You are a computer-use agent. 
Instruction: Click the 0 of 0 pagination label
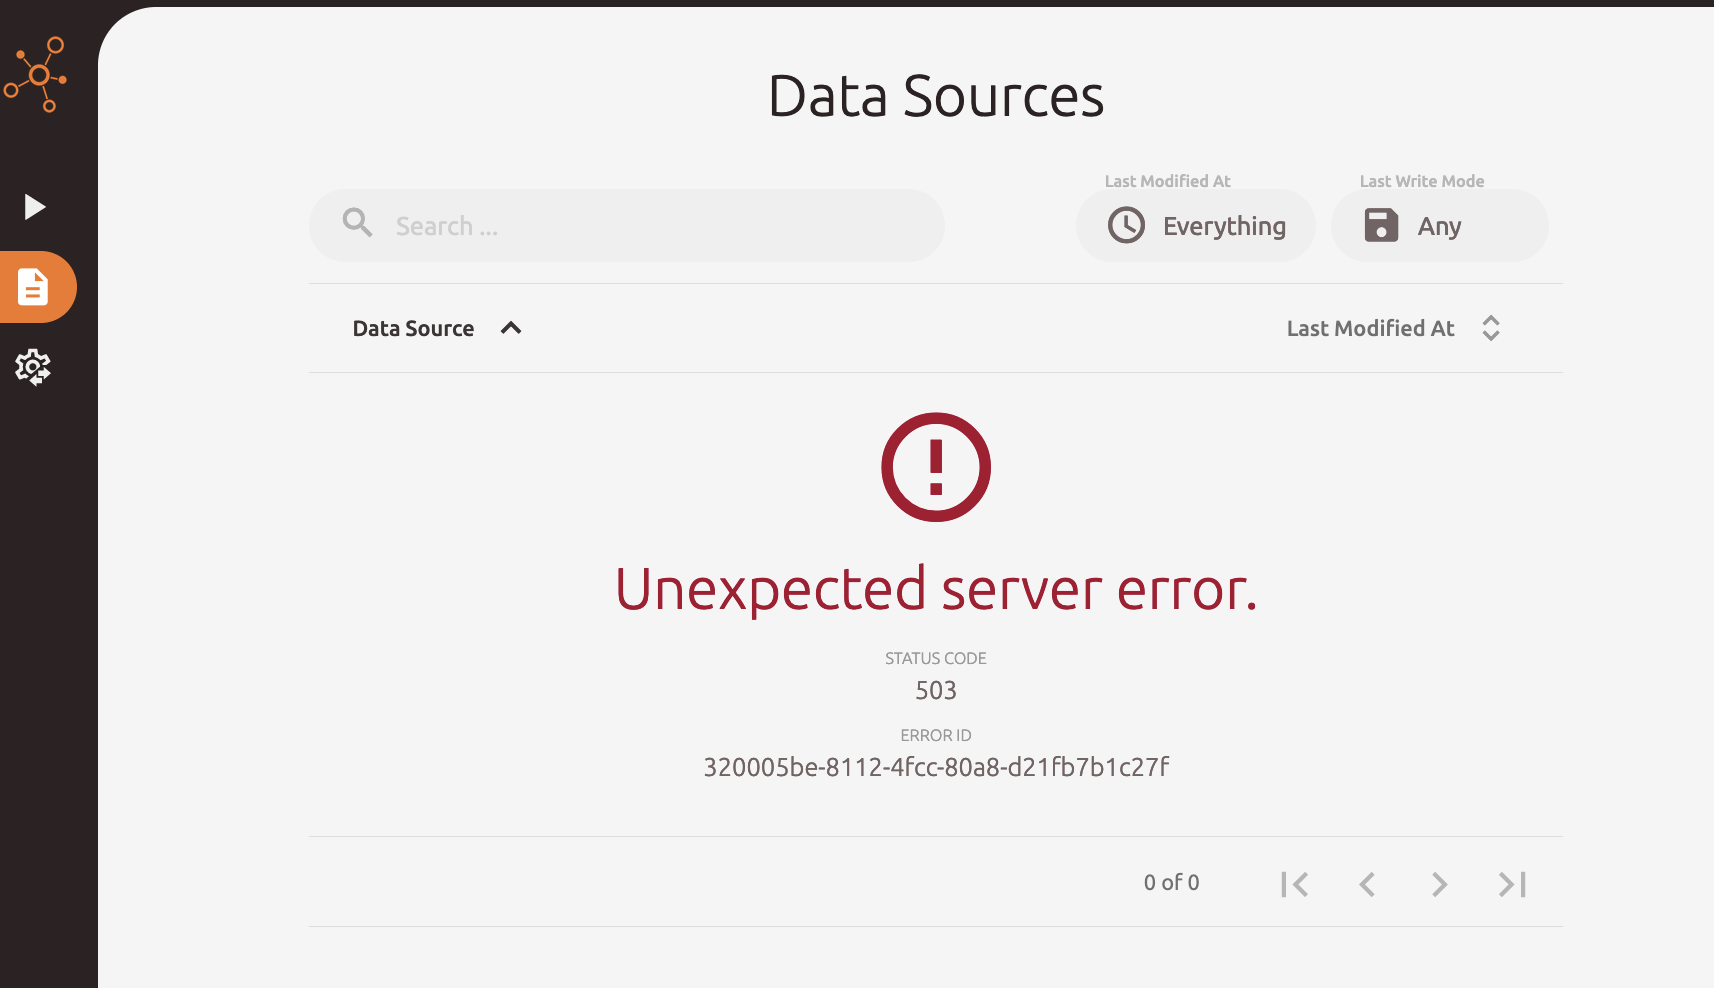pyautogui.click(x=1170, y=882)
